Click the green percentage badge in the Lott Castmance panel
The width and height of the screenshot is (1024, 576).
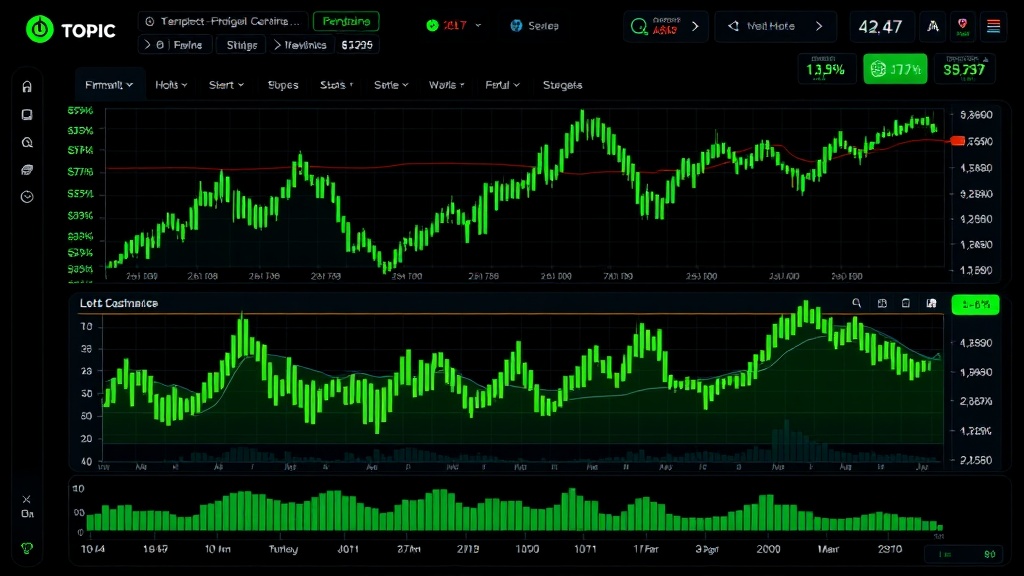tap(975, 304)
